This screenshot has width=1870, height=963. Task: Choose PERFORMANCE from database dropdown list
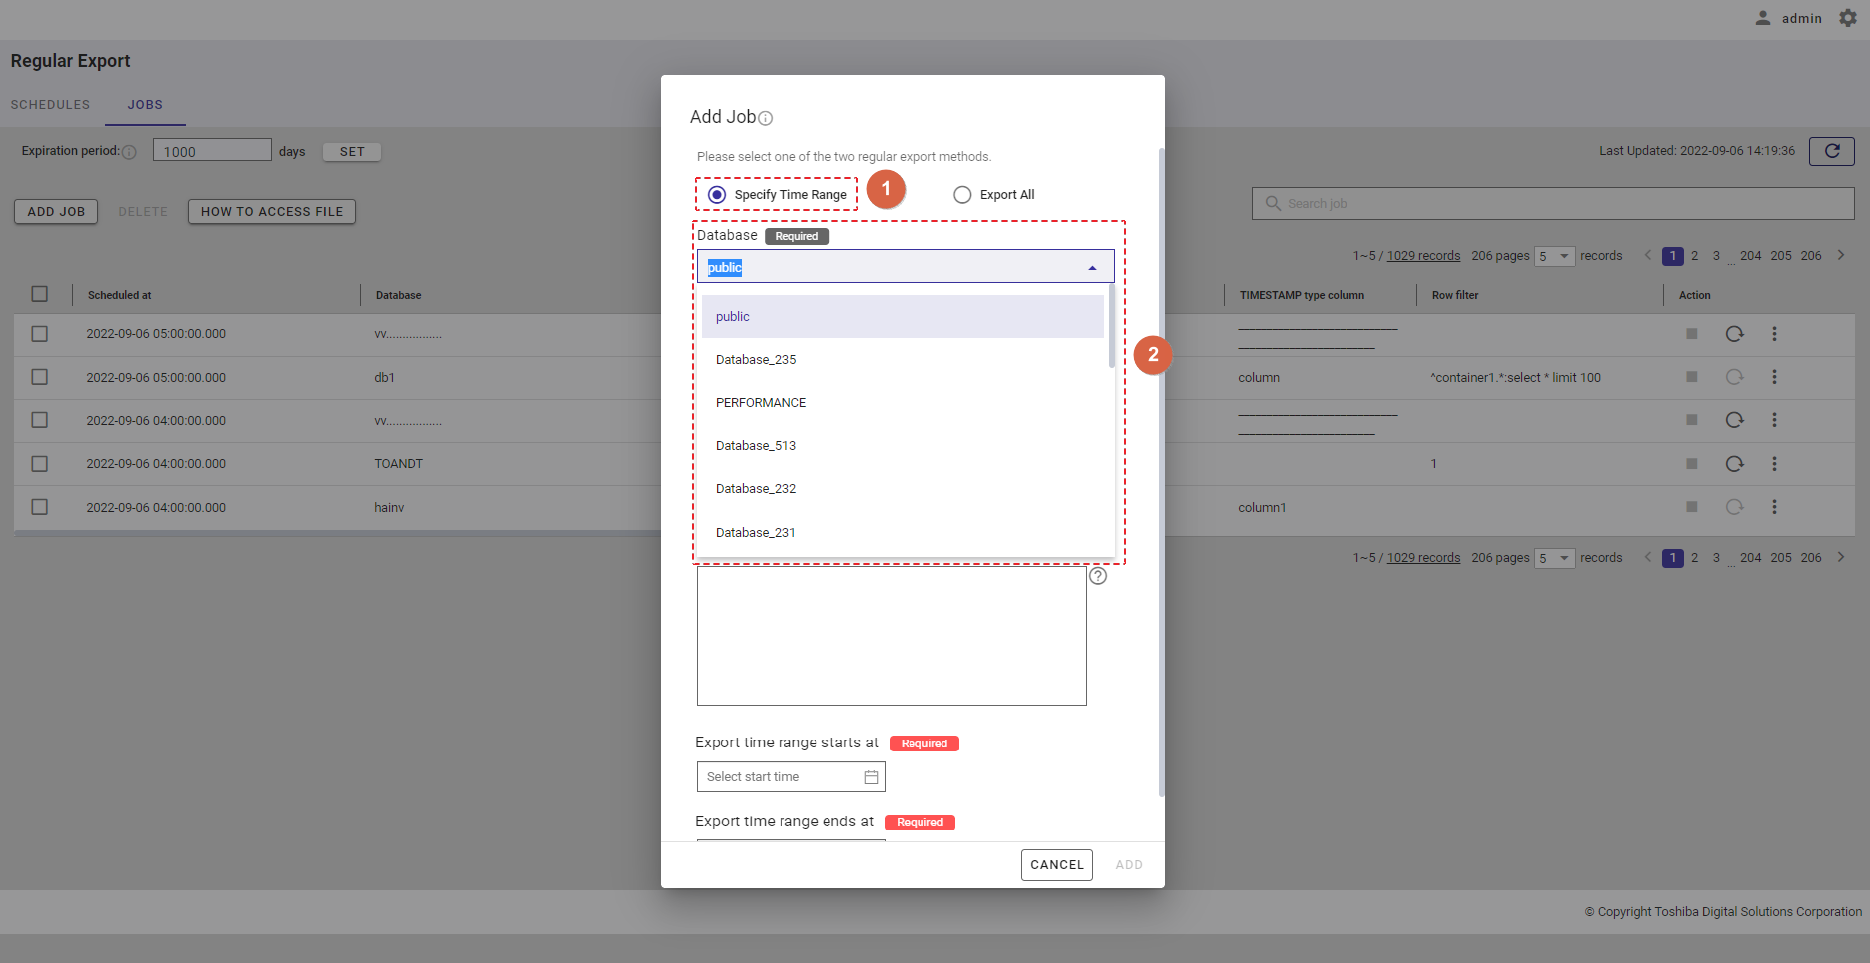click(761, 403)
